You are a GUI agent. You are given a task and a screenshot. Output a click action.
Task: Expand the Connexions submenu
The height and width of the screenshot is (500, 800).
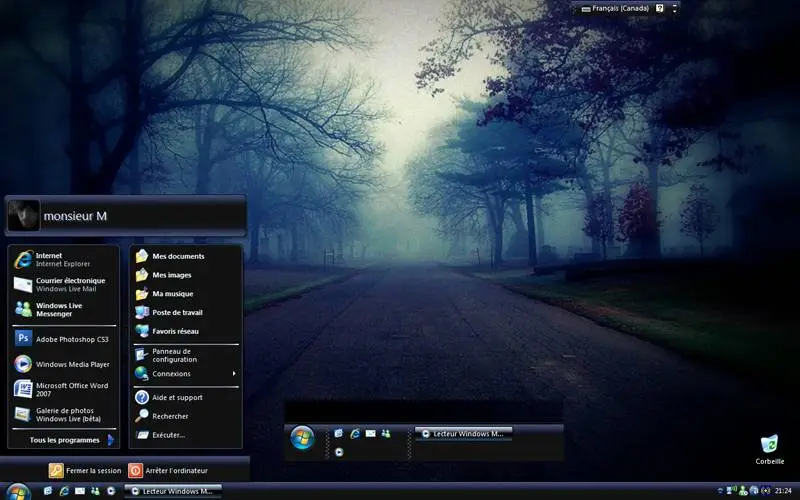point(186,373)
